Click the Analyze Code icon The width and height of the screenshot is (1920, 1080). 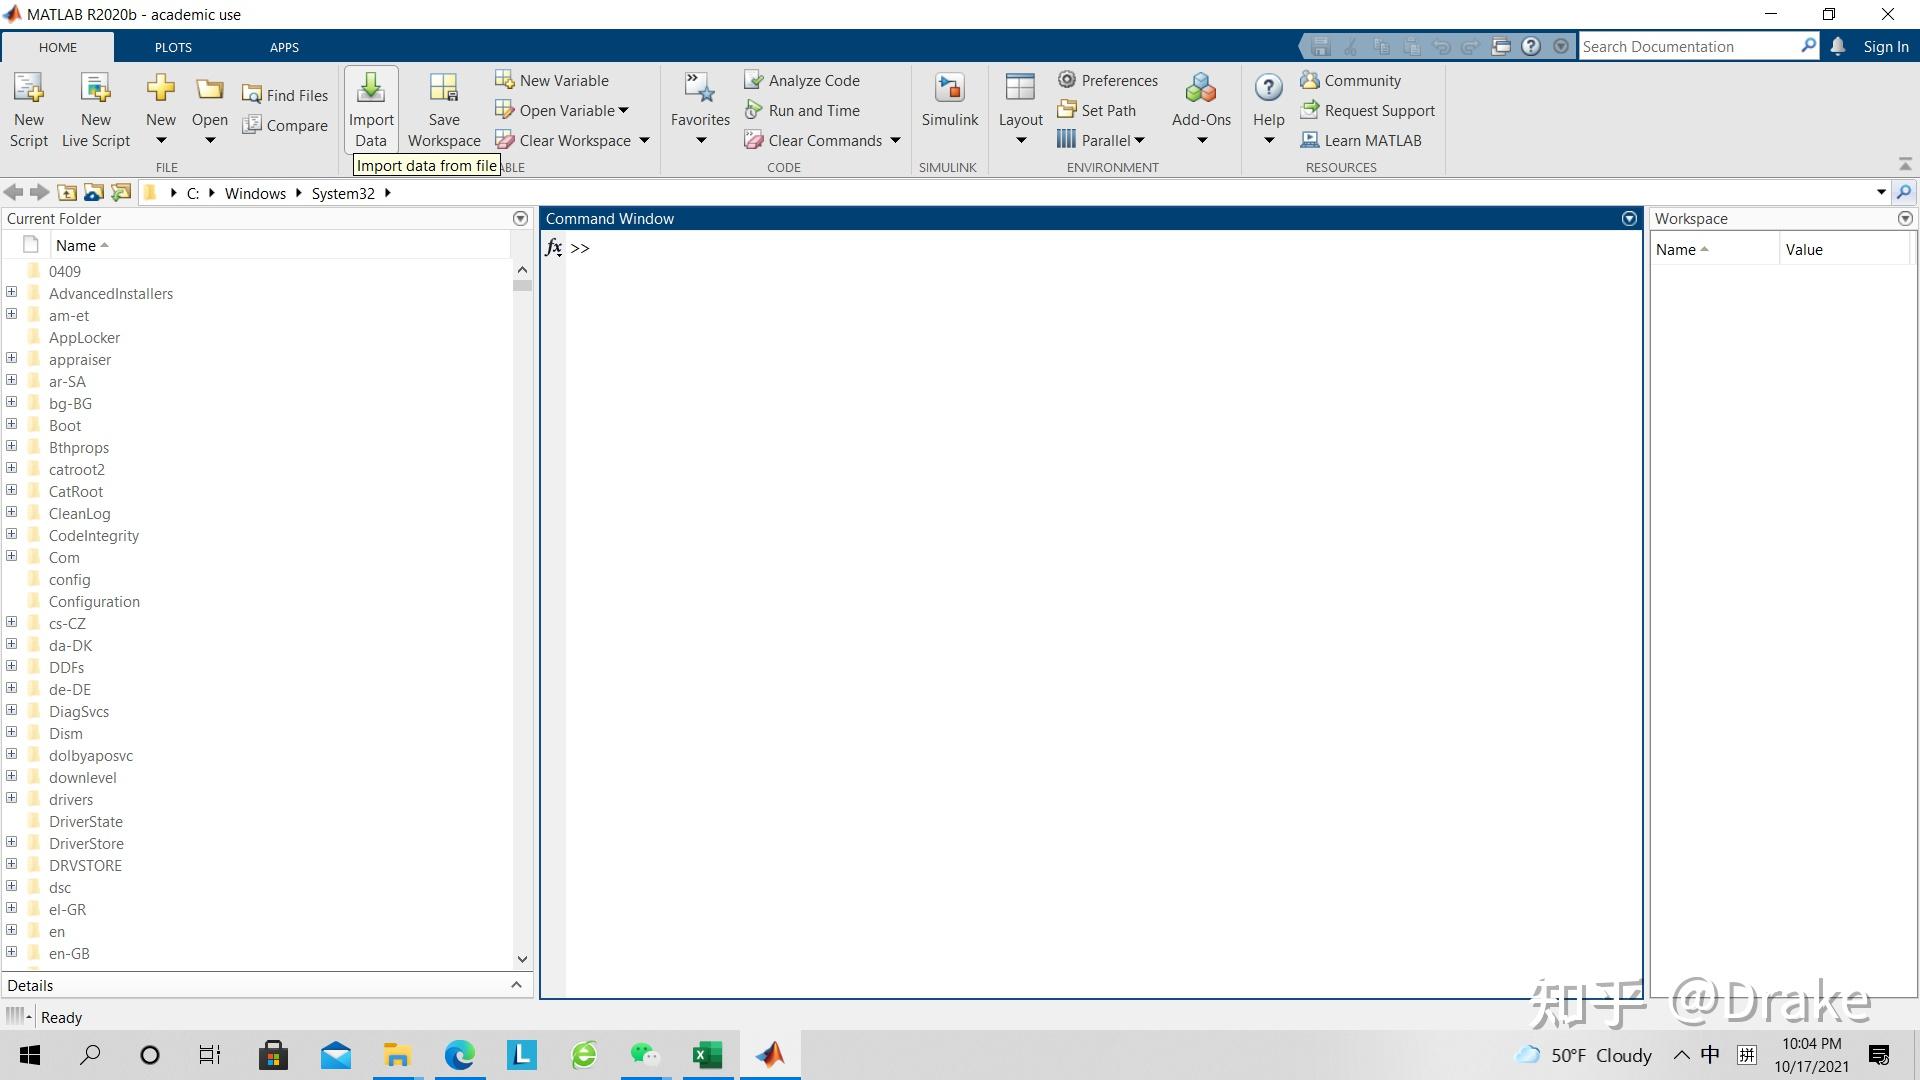pos(754,80)
